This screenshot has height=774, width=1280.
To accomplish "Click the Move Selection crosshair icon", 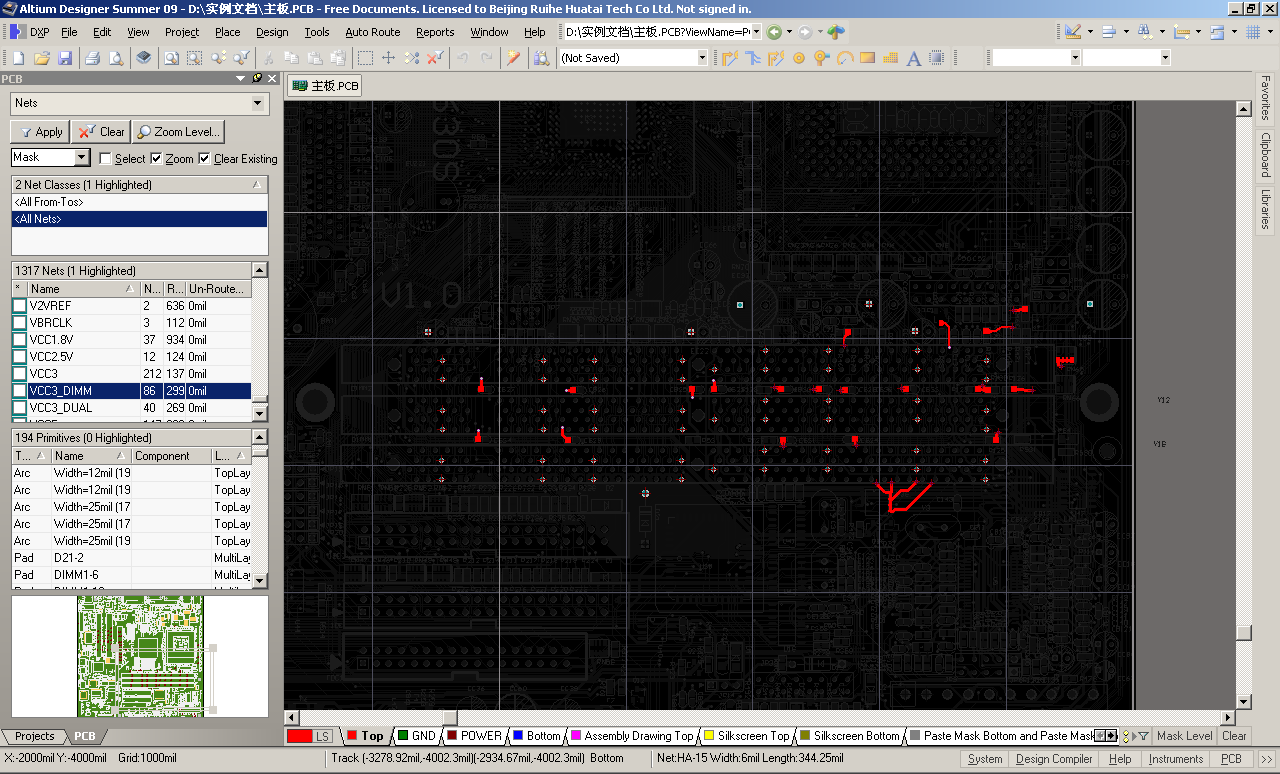I will coord(389,58).
